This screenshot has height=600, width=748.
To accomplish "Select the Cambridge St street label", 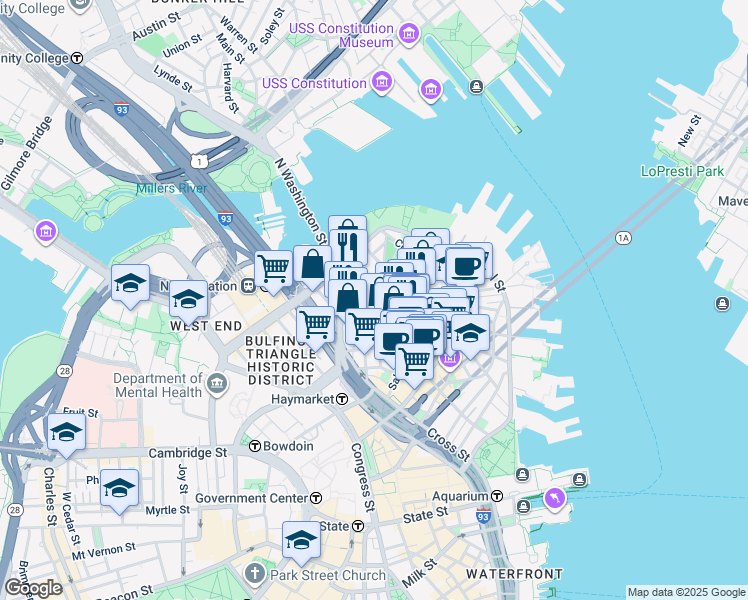I will pyautogui.click(x=187, y=453).
